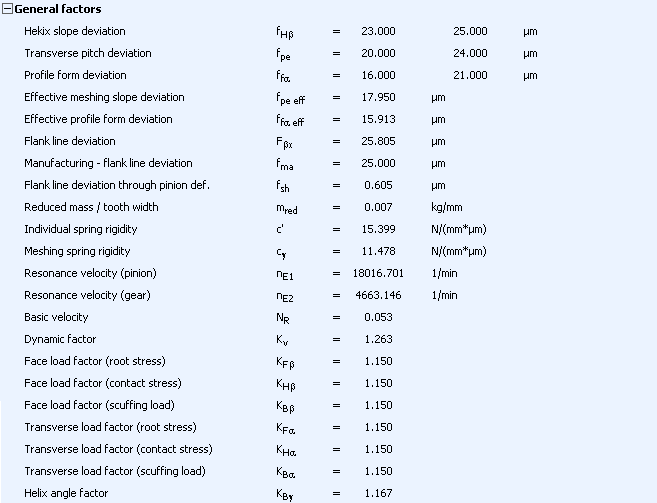Click profile form deviation value 21.000

tap(470, 75)
